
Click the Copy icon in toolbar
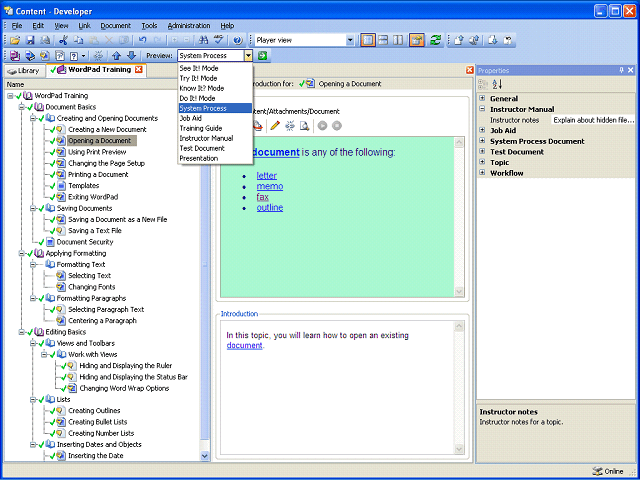(78, 40)
